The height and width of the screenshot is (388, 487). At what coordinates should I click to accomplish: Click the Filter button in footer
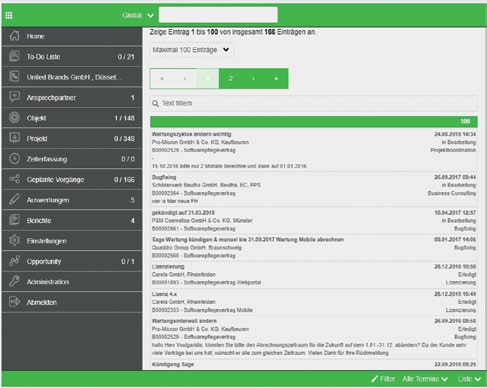[383, 379]
